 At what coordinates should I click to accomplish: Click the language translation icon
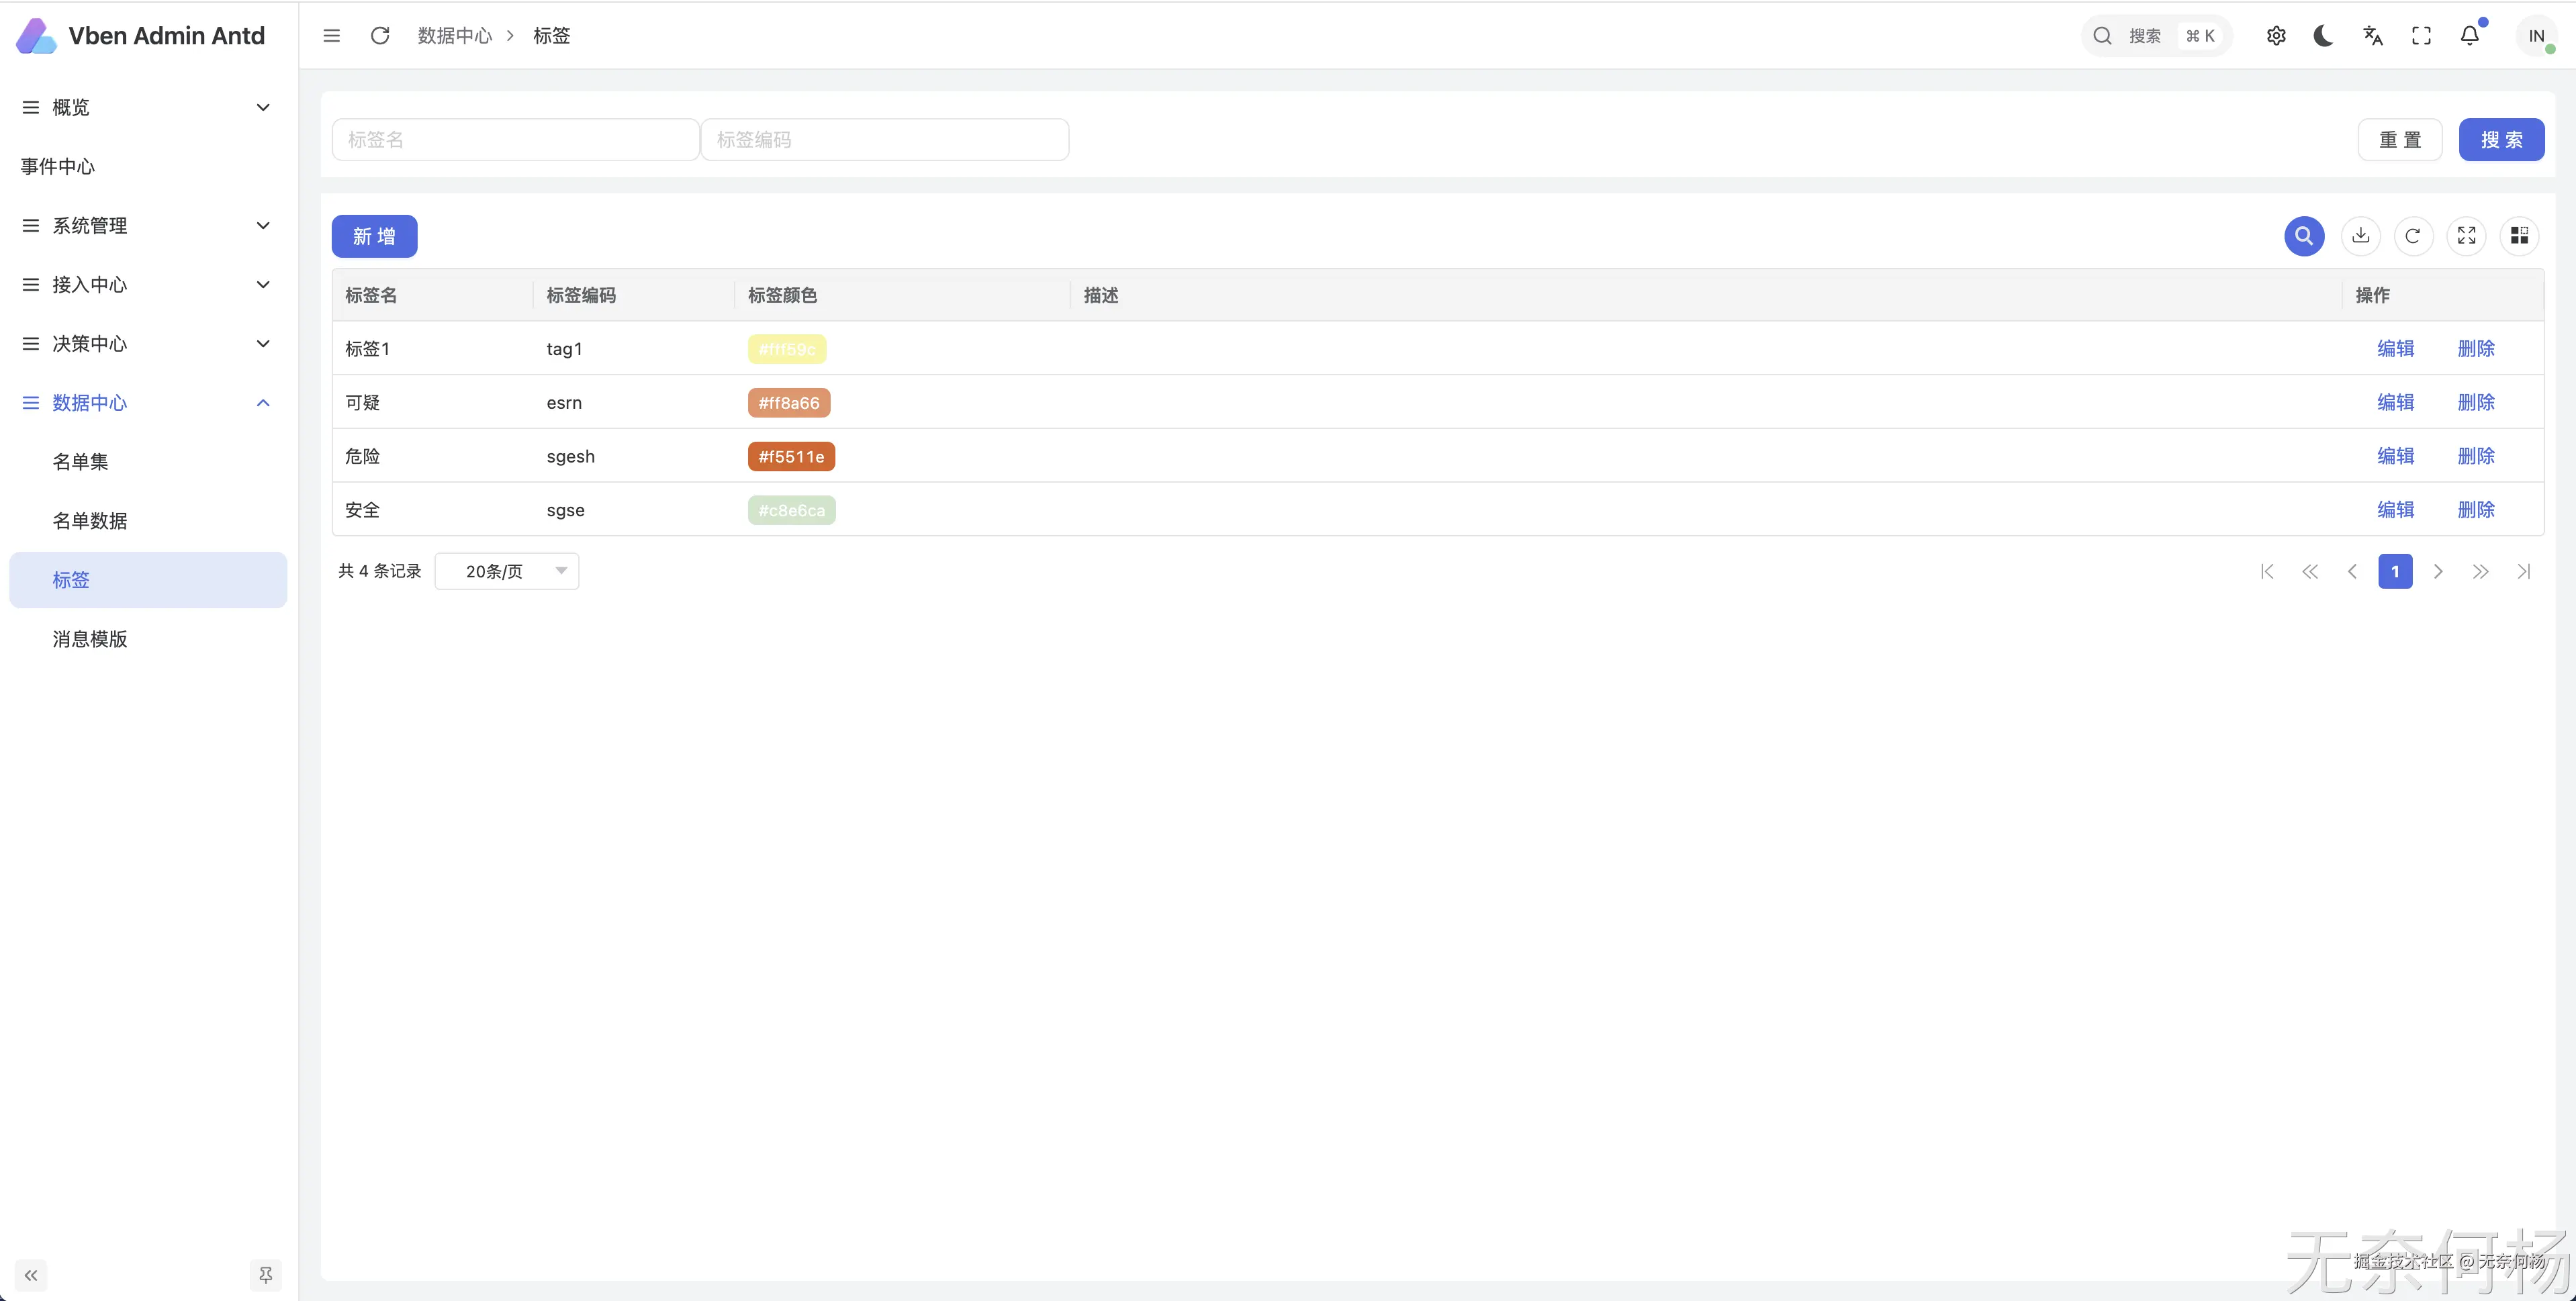click(2372, 36)
